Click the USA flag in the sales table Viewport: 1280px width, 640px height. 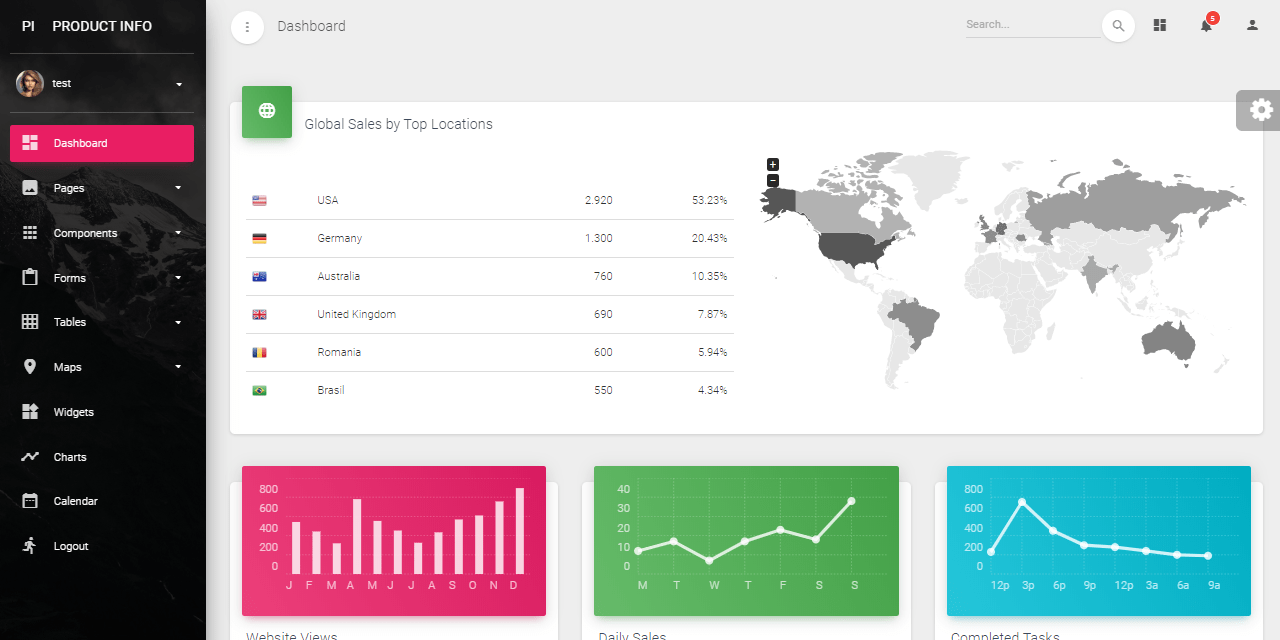(259, 199)
